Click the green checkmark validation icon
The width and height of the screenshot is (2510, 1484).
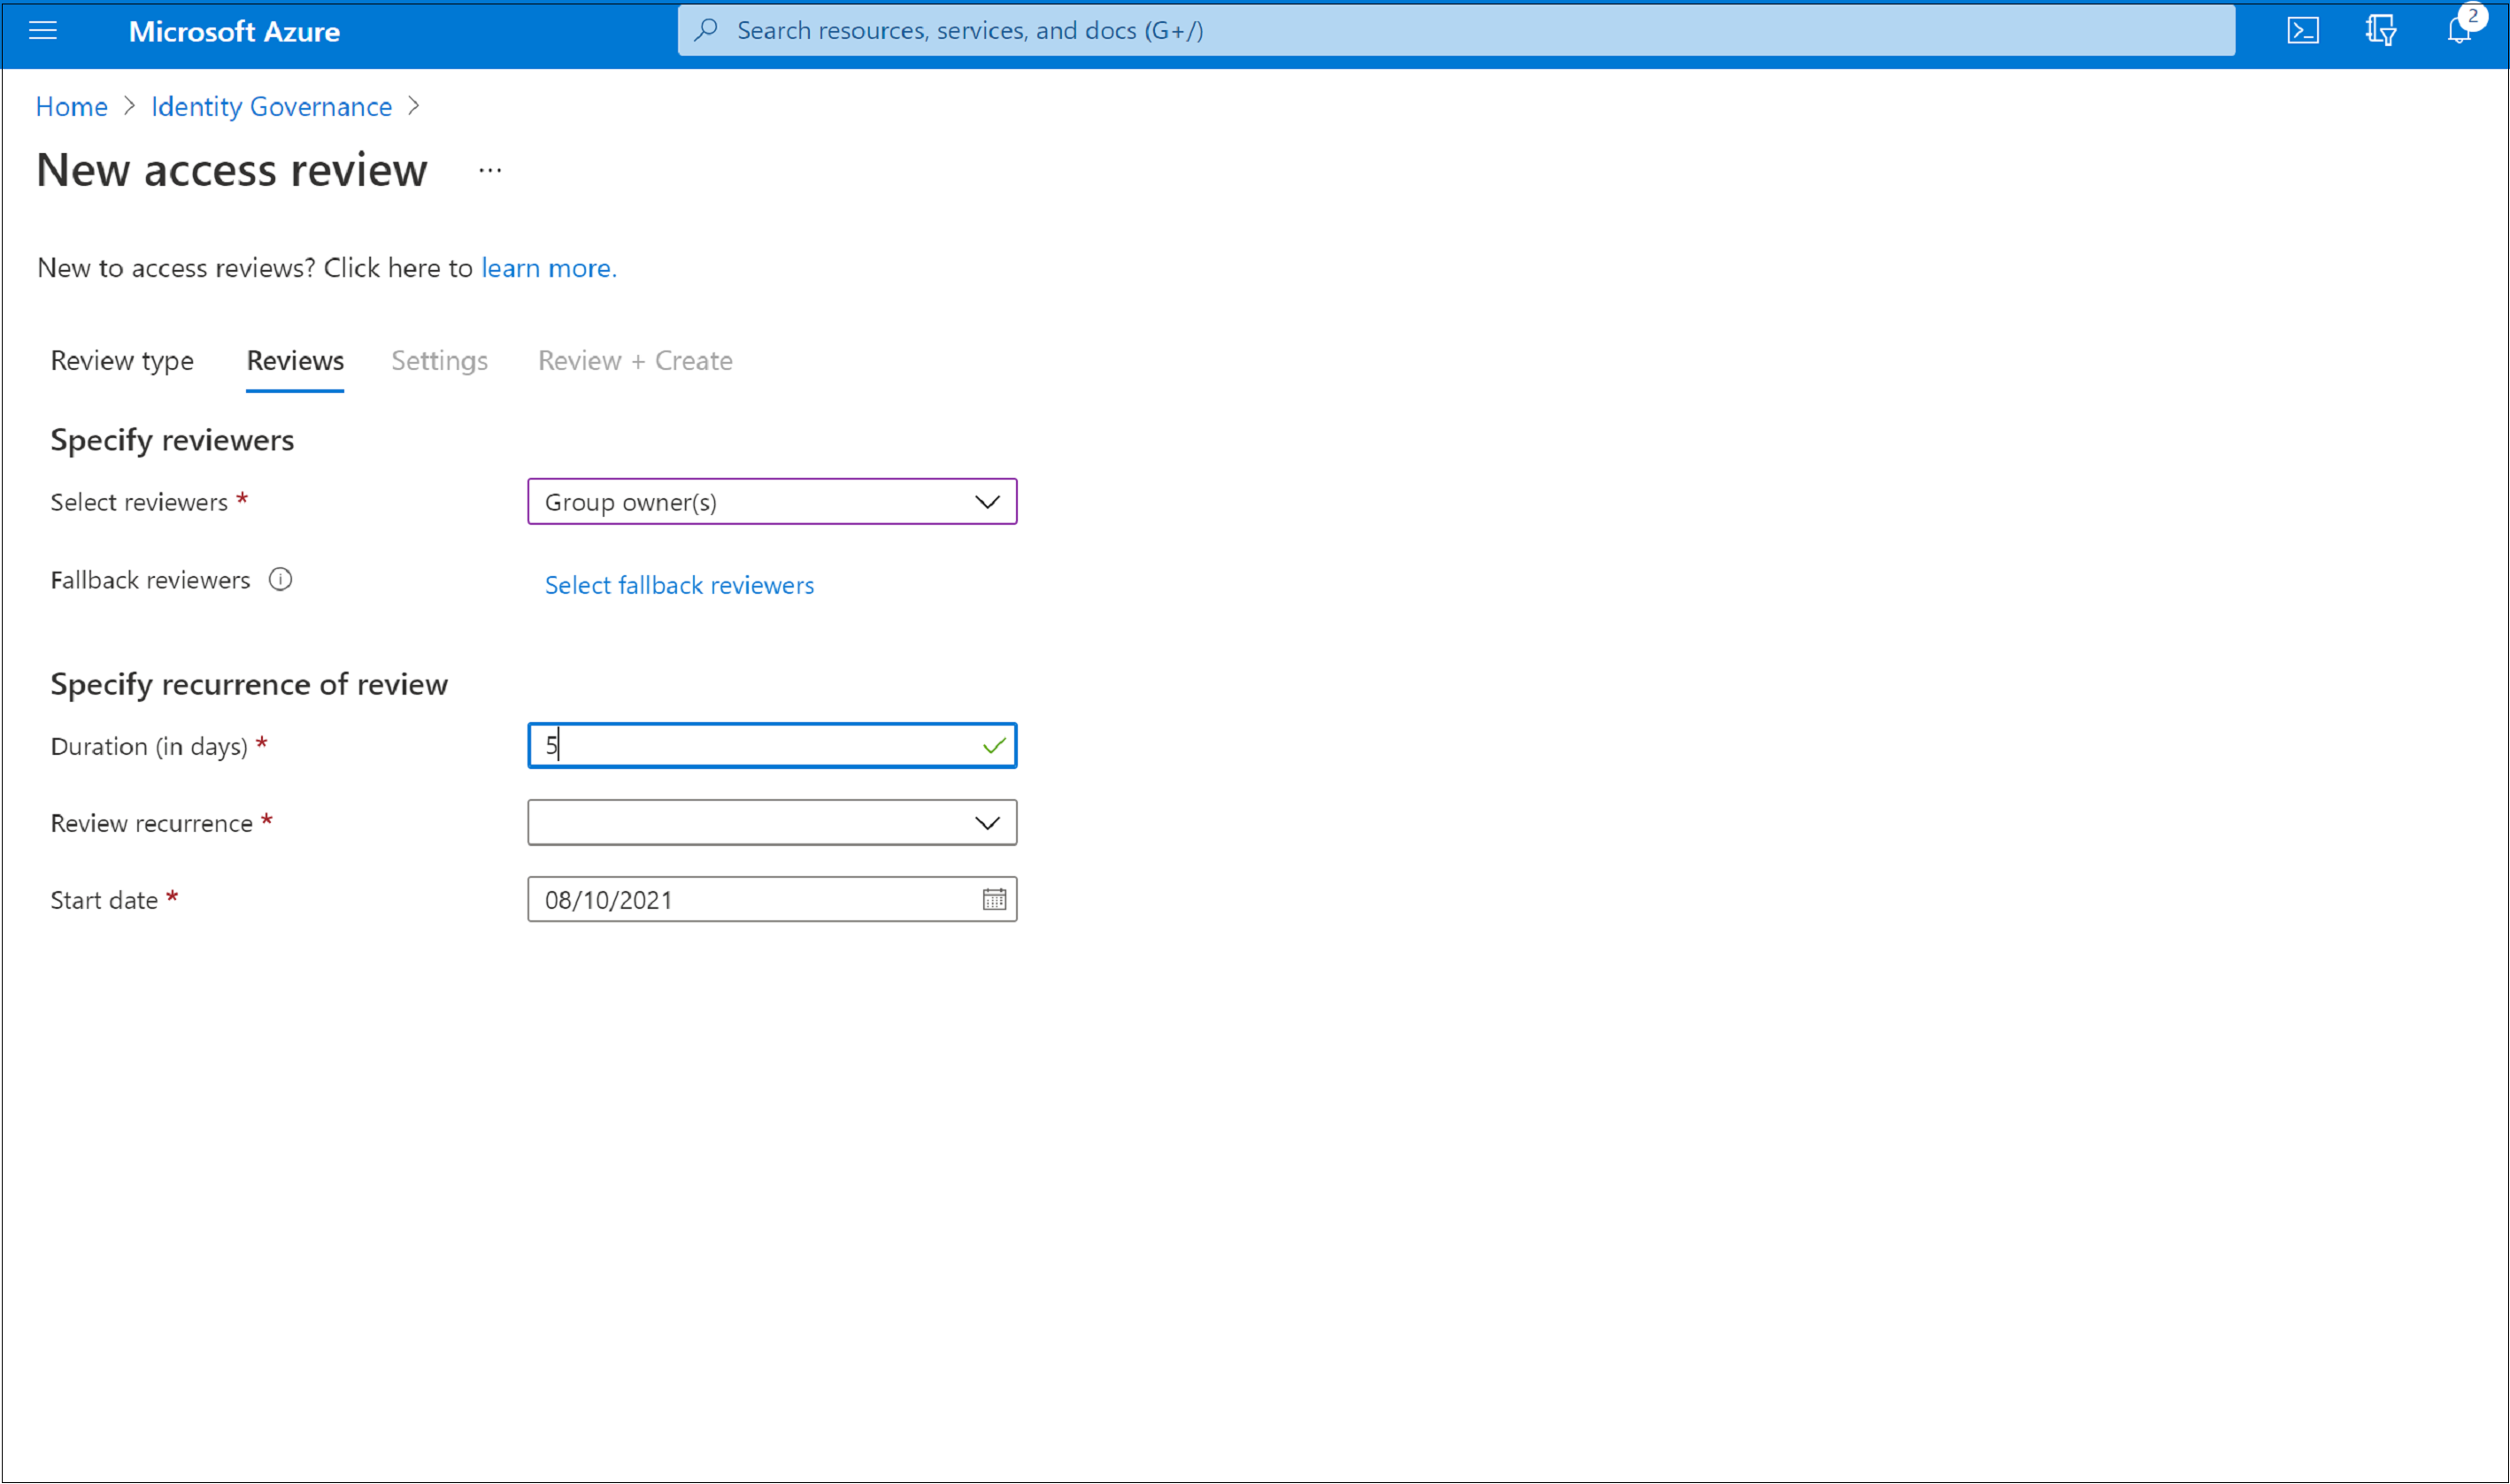993,743
